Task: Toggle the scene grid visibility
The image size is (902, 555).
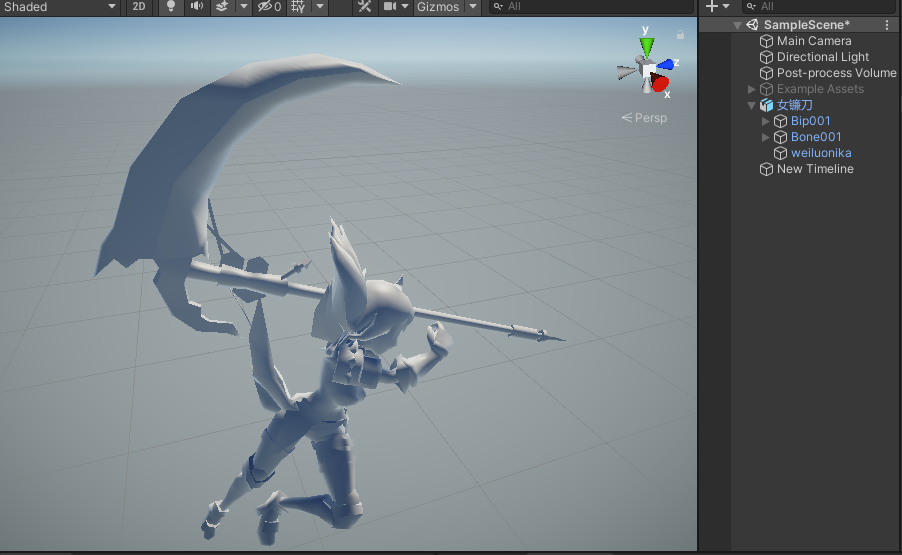Action: [x=298, y=7]
